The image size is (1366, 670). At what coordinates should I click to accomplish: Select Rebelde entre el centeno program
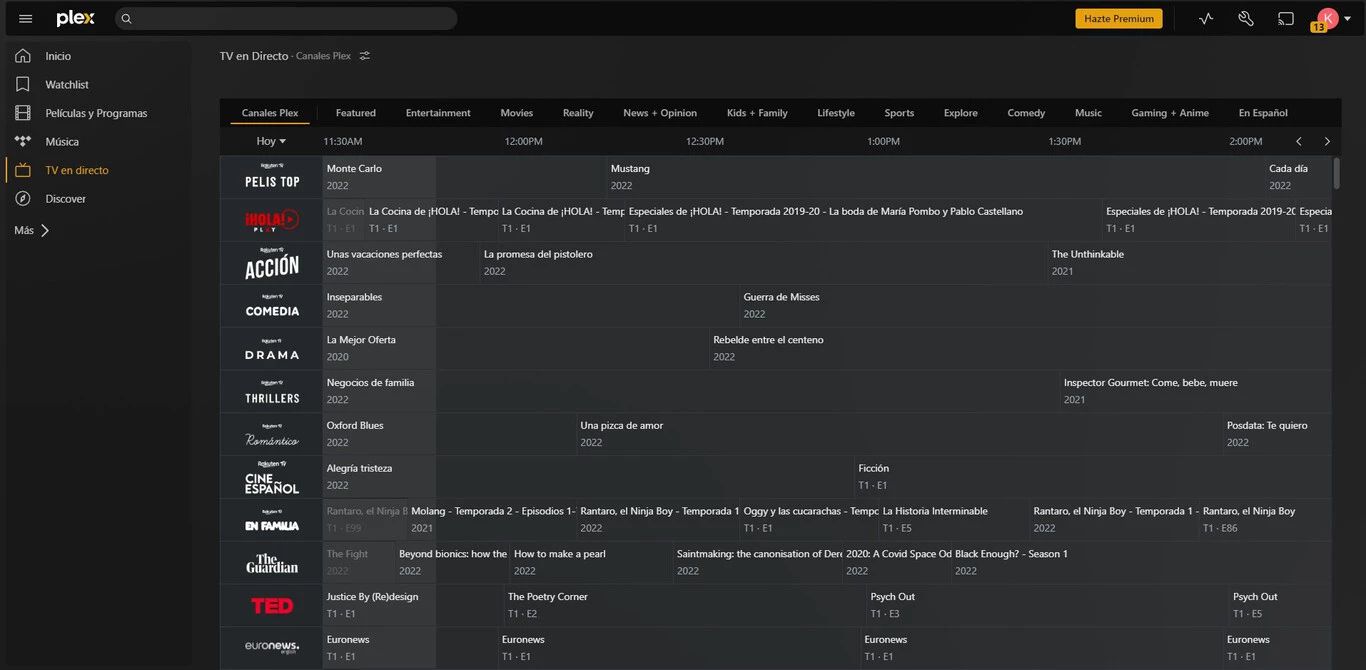point(1021,349)
